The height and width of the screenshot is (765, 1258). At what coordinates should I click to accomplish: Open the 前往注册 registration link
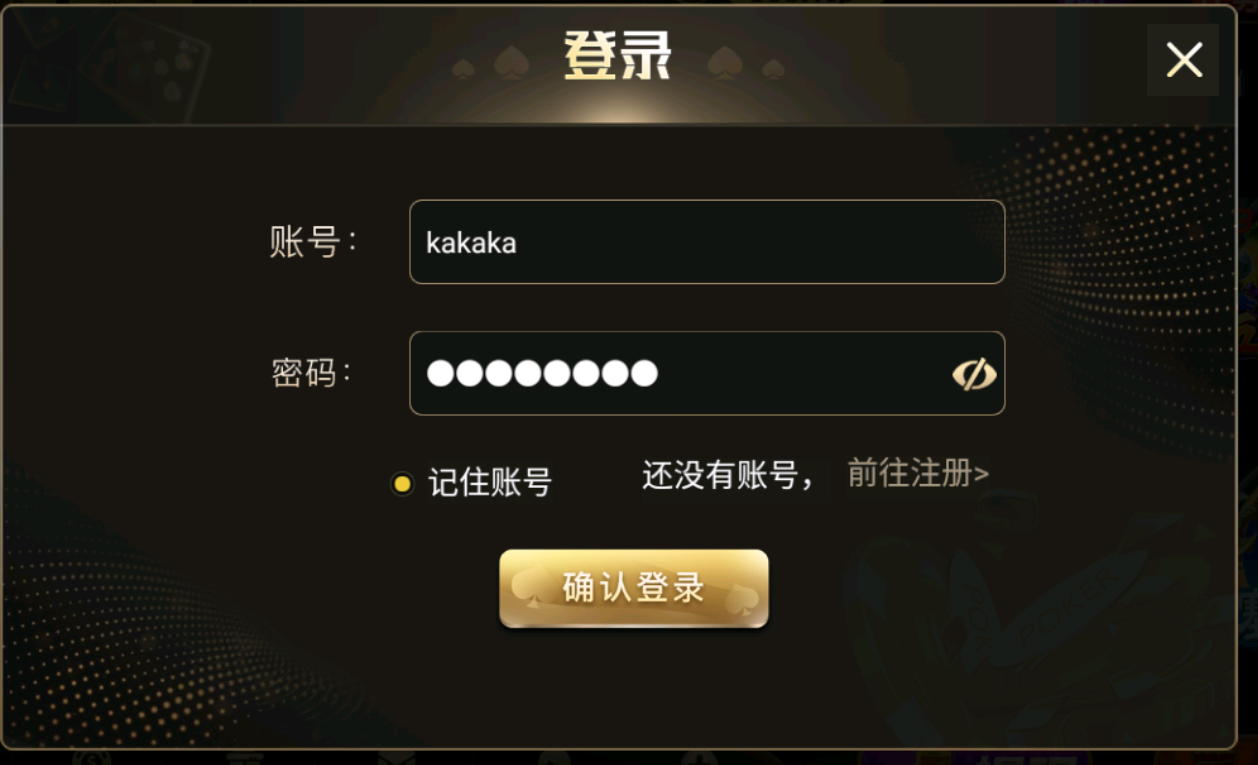point(918,473)
